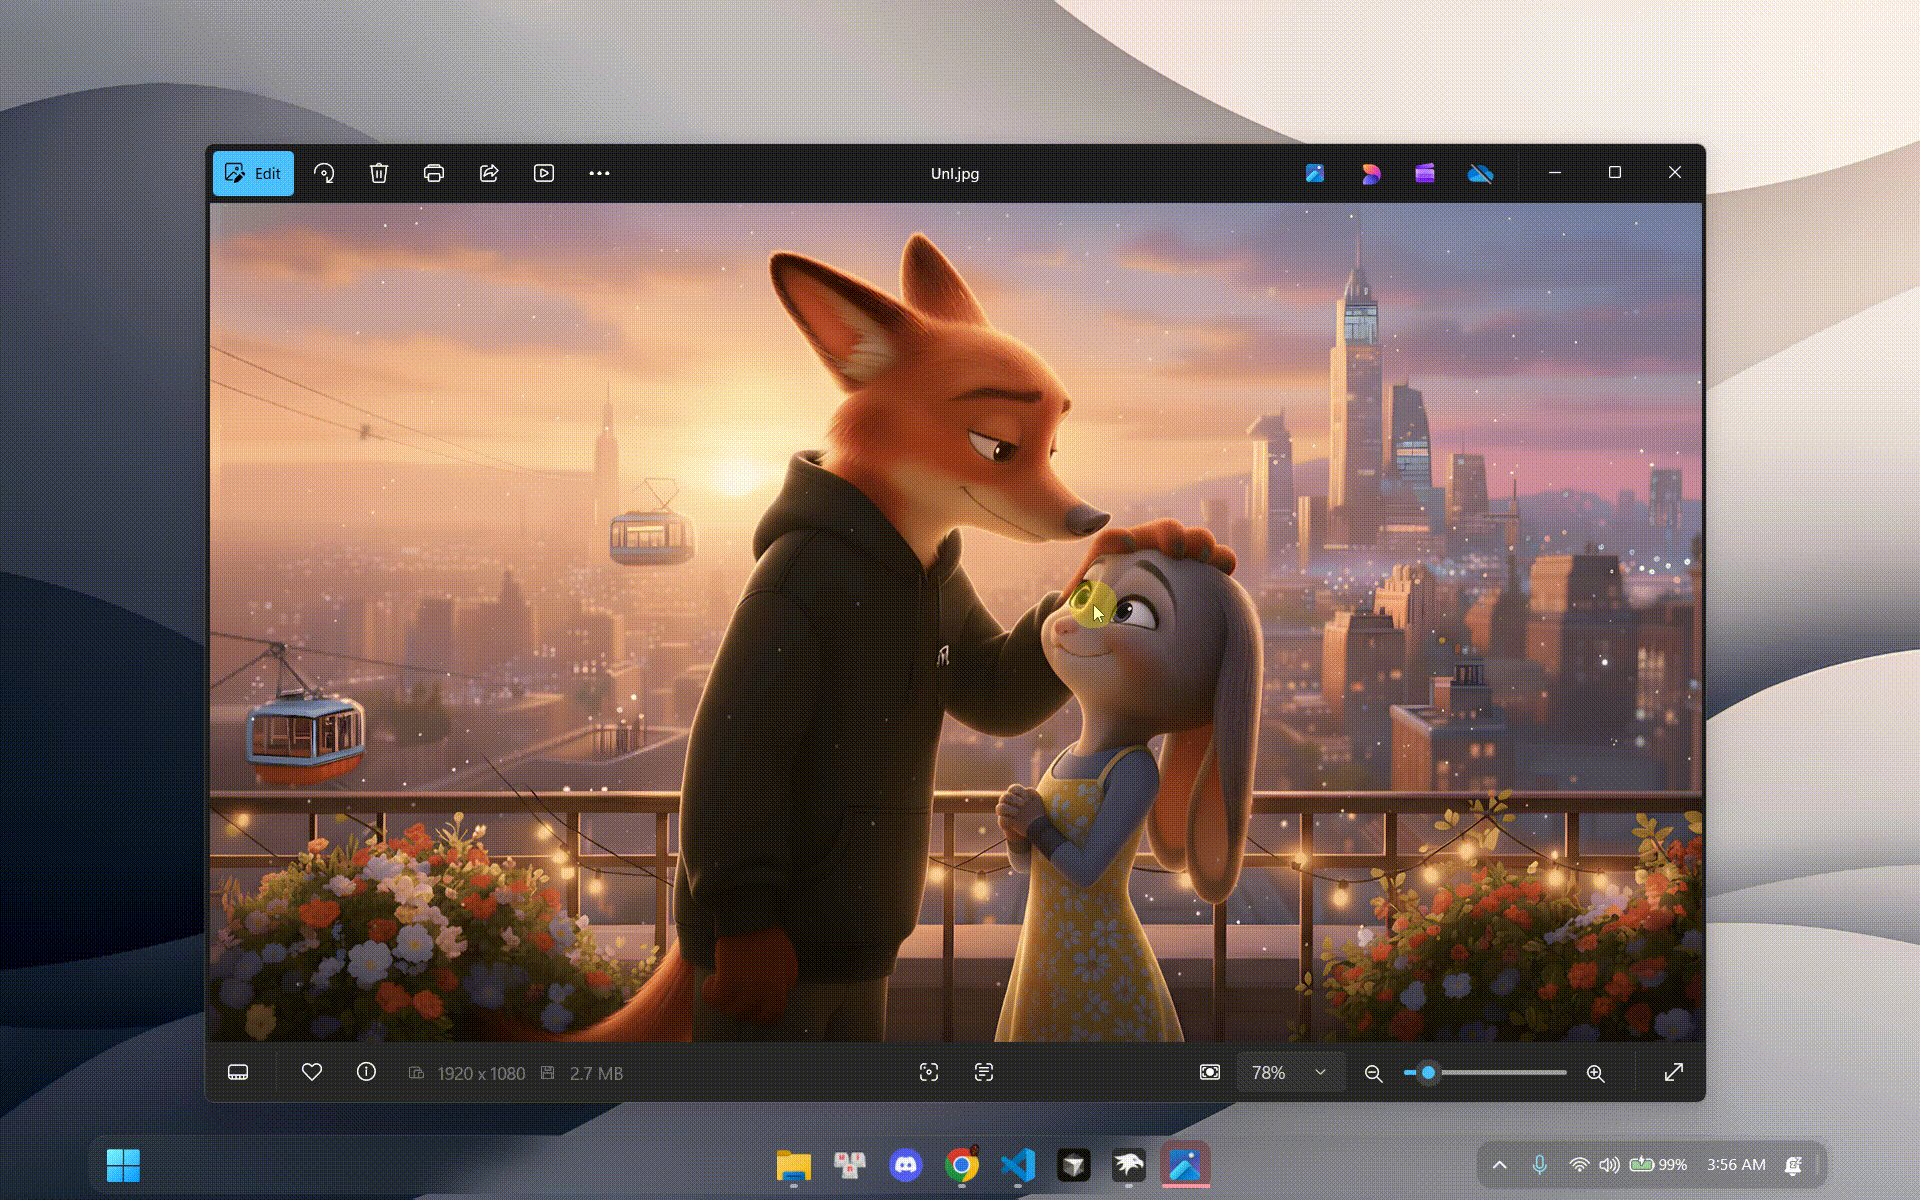
Task: Open Wi-Fi network settings in tray
Action: tap(1579, 1165)
